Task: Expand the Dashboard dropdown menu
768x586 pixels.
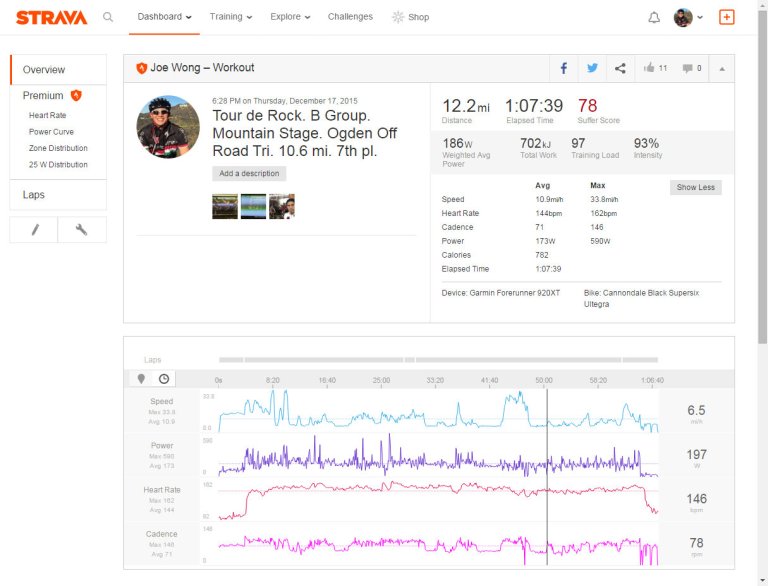Action: 164,17
